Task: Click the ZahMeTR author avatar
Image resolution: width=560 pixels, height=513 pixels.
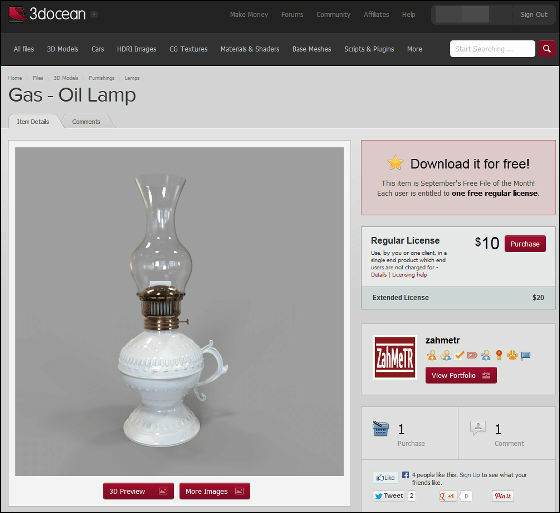Action: tap(395, 358)
